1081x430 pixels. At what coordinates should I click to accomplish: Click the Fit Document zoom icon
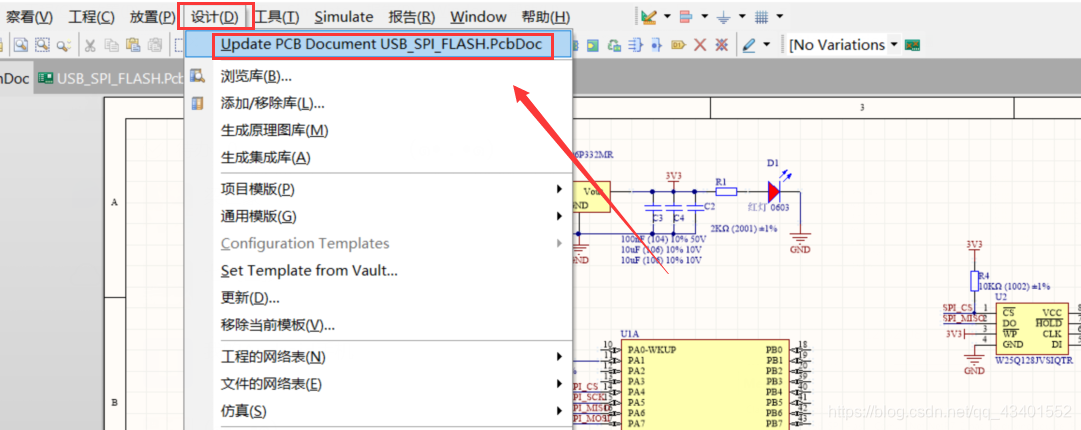[21, 45]
